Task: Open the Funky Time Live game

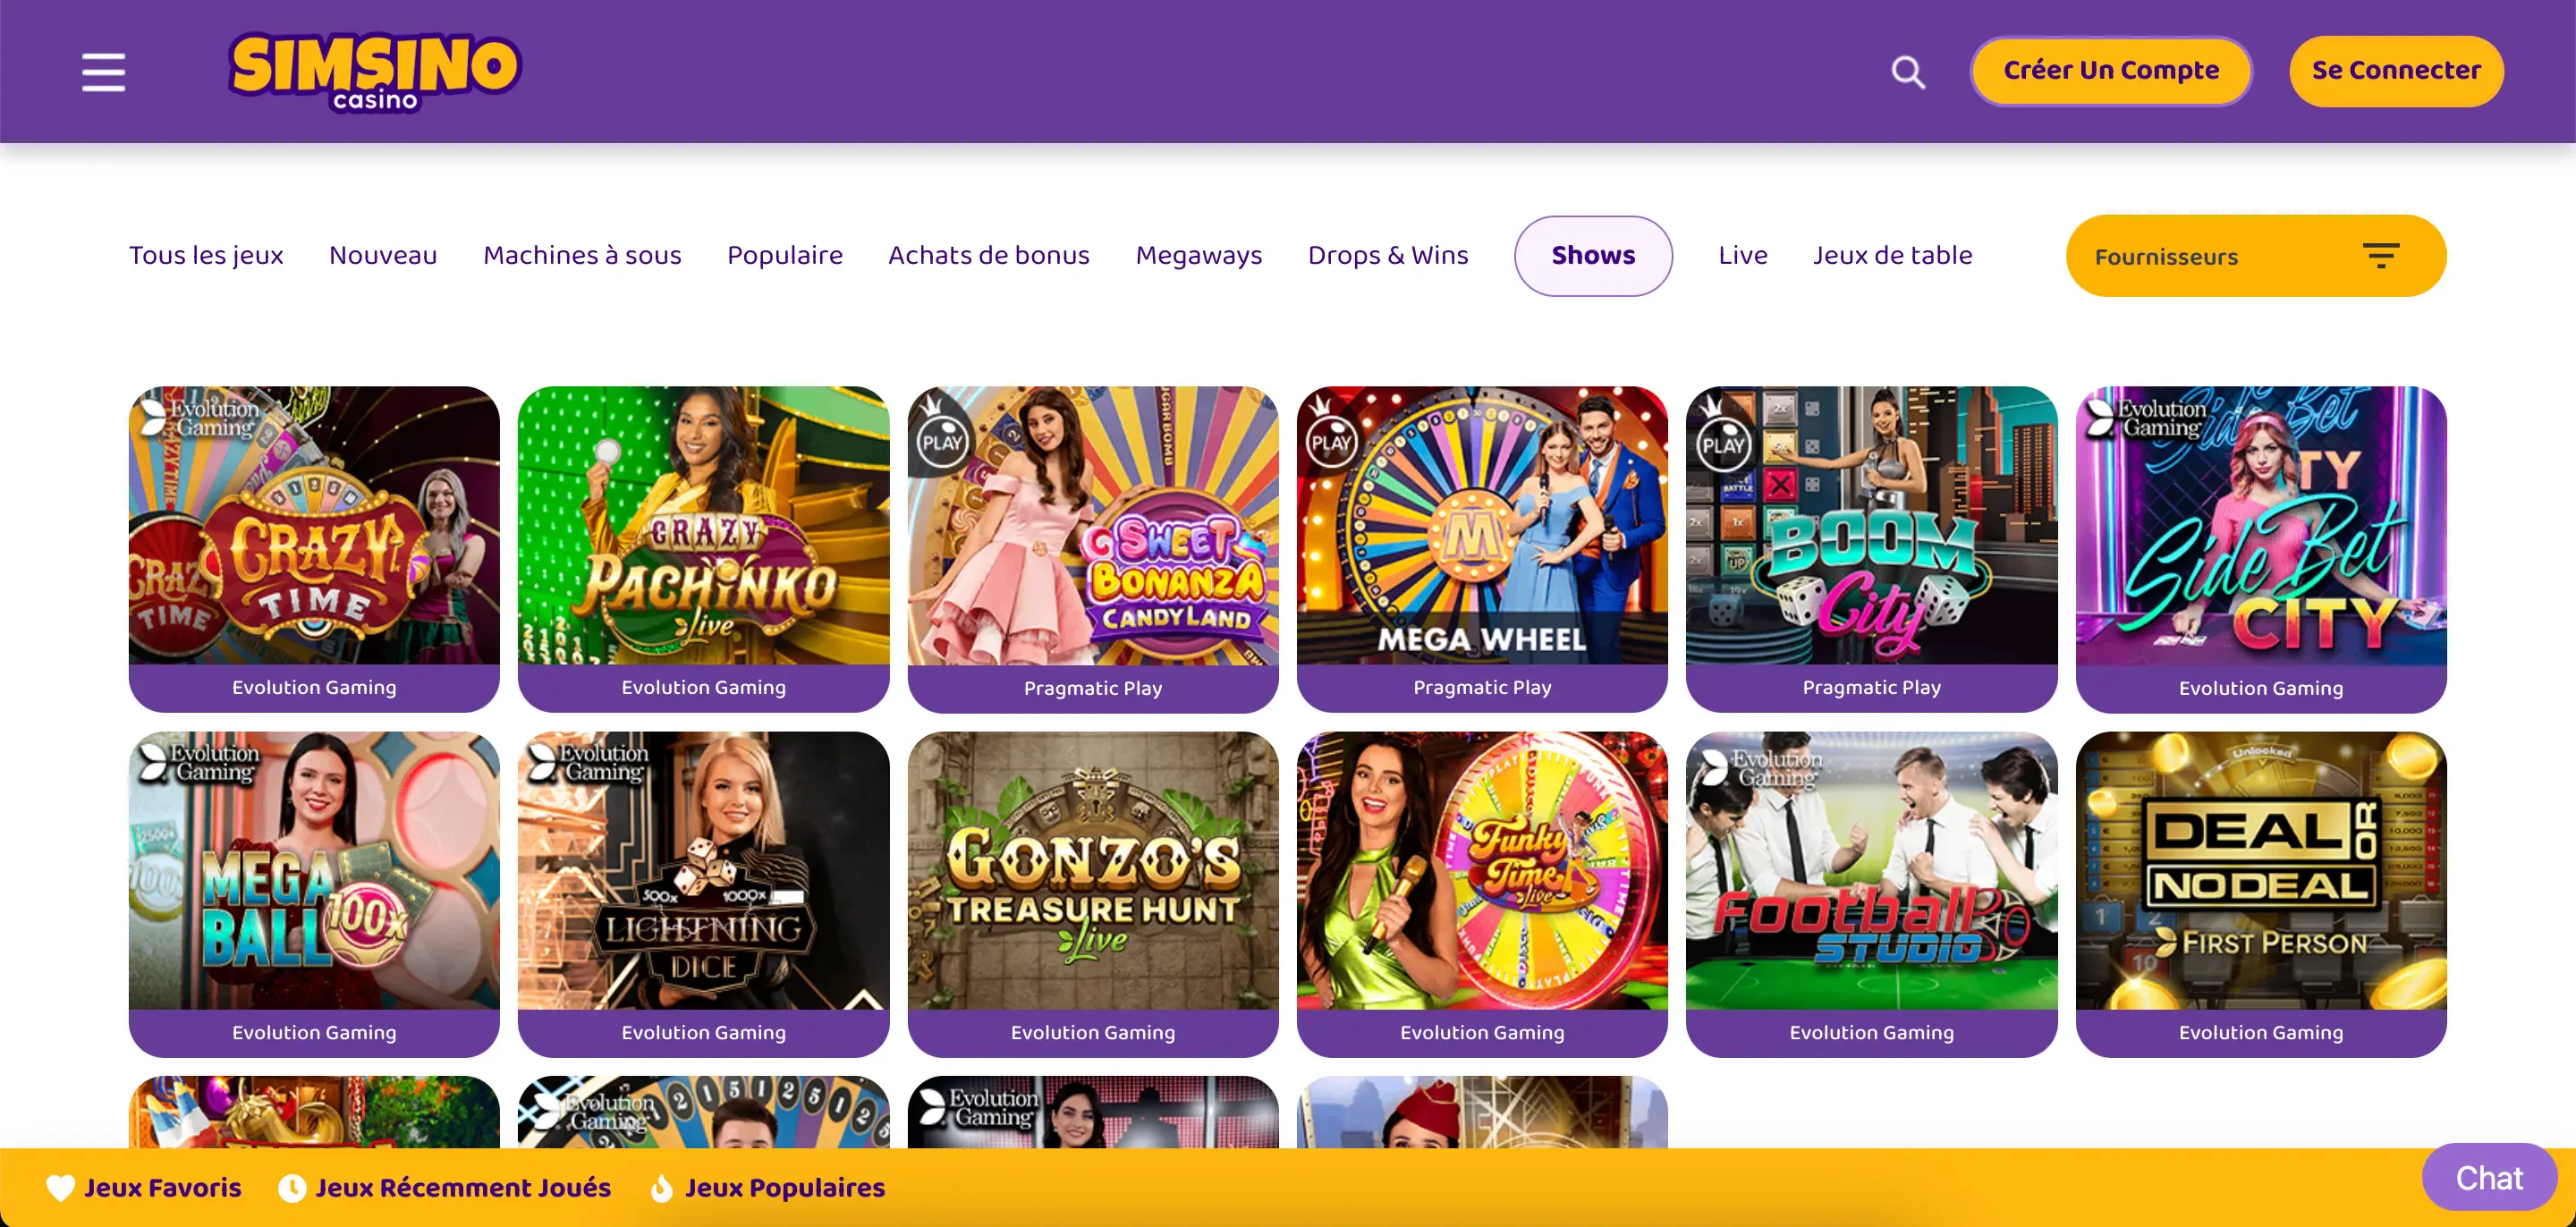Action: tap(1482, 871)
